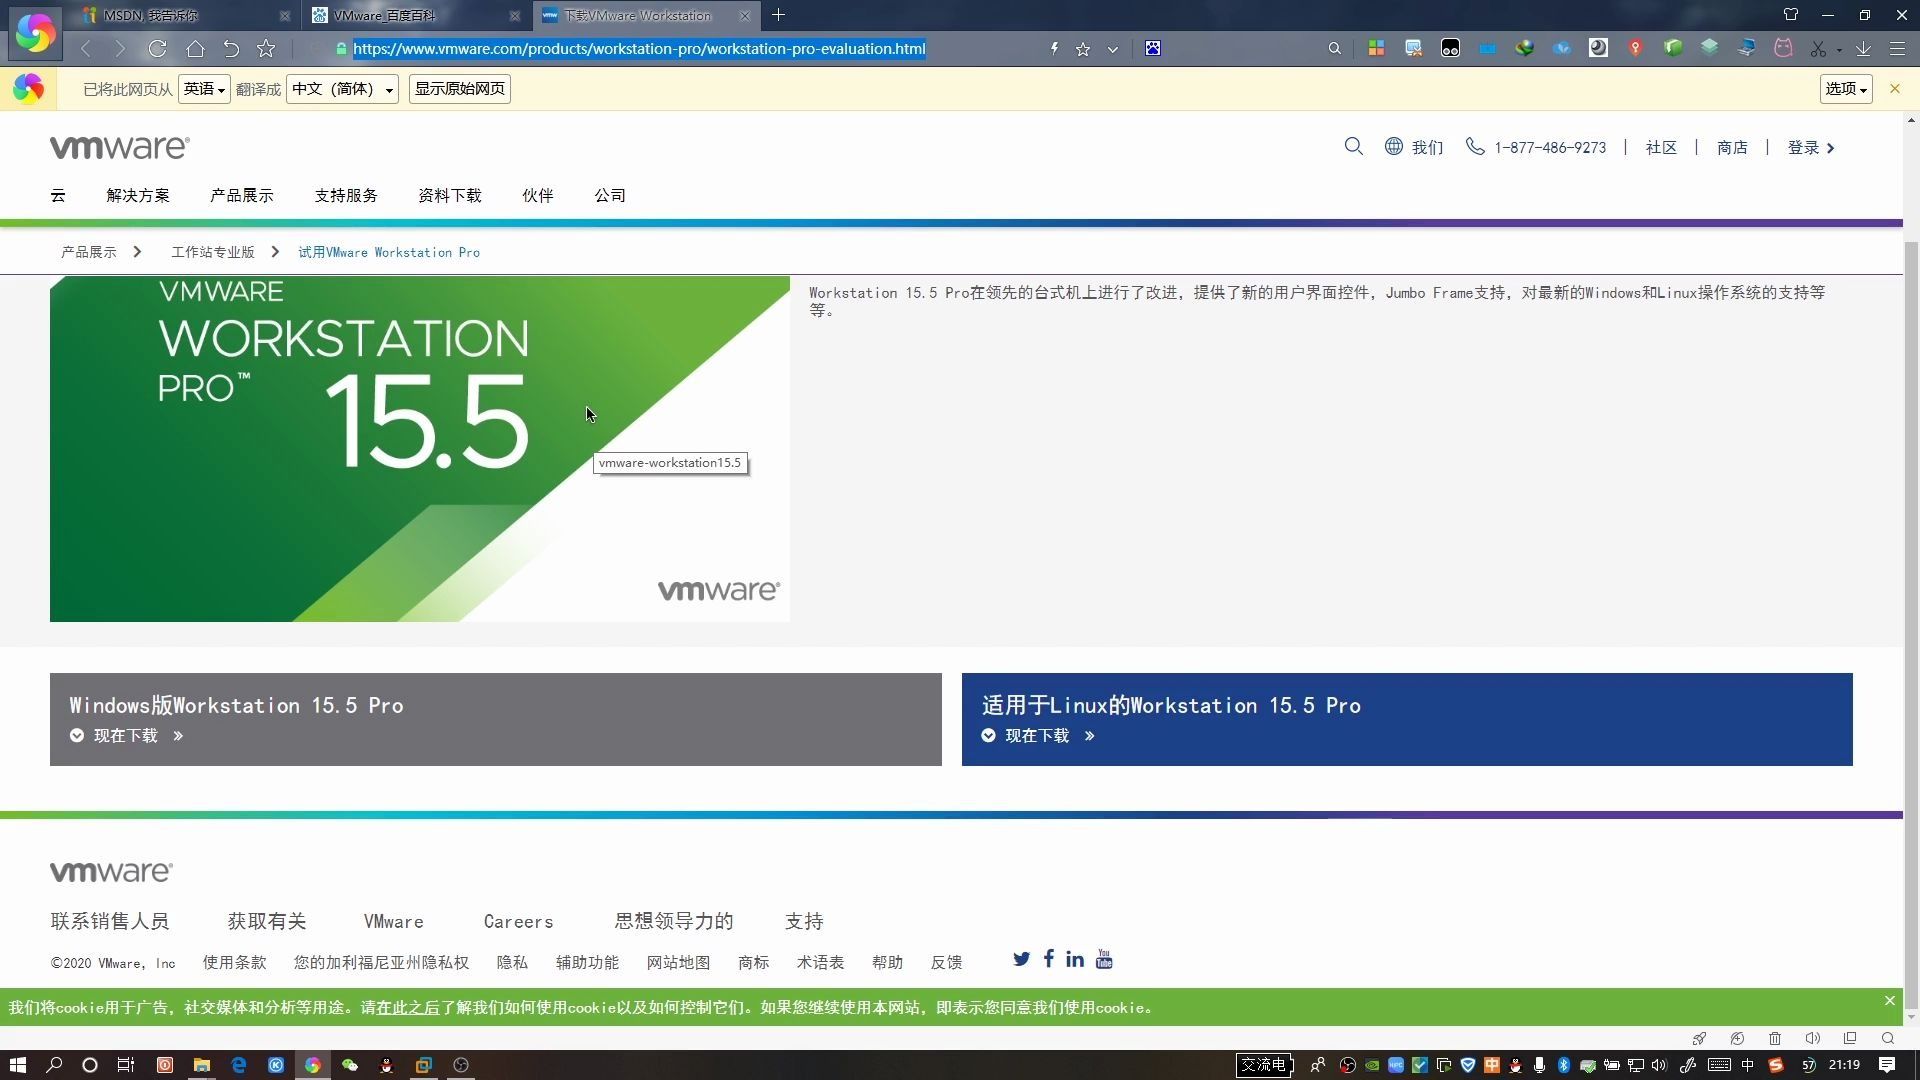Click the browser back arrow
Viewport: 1920px width, 1080px height.
pyautogui.click(x=86, y=49)
